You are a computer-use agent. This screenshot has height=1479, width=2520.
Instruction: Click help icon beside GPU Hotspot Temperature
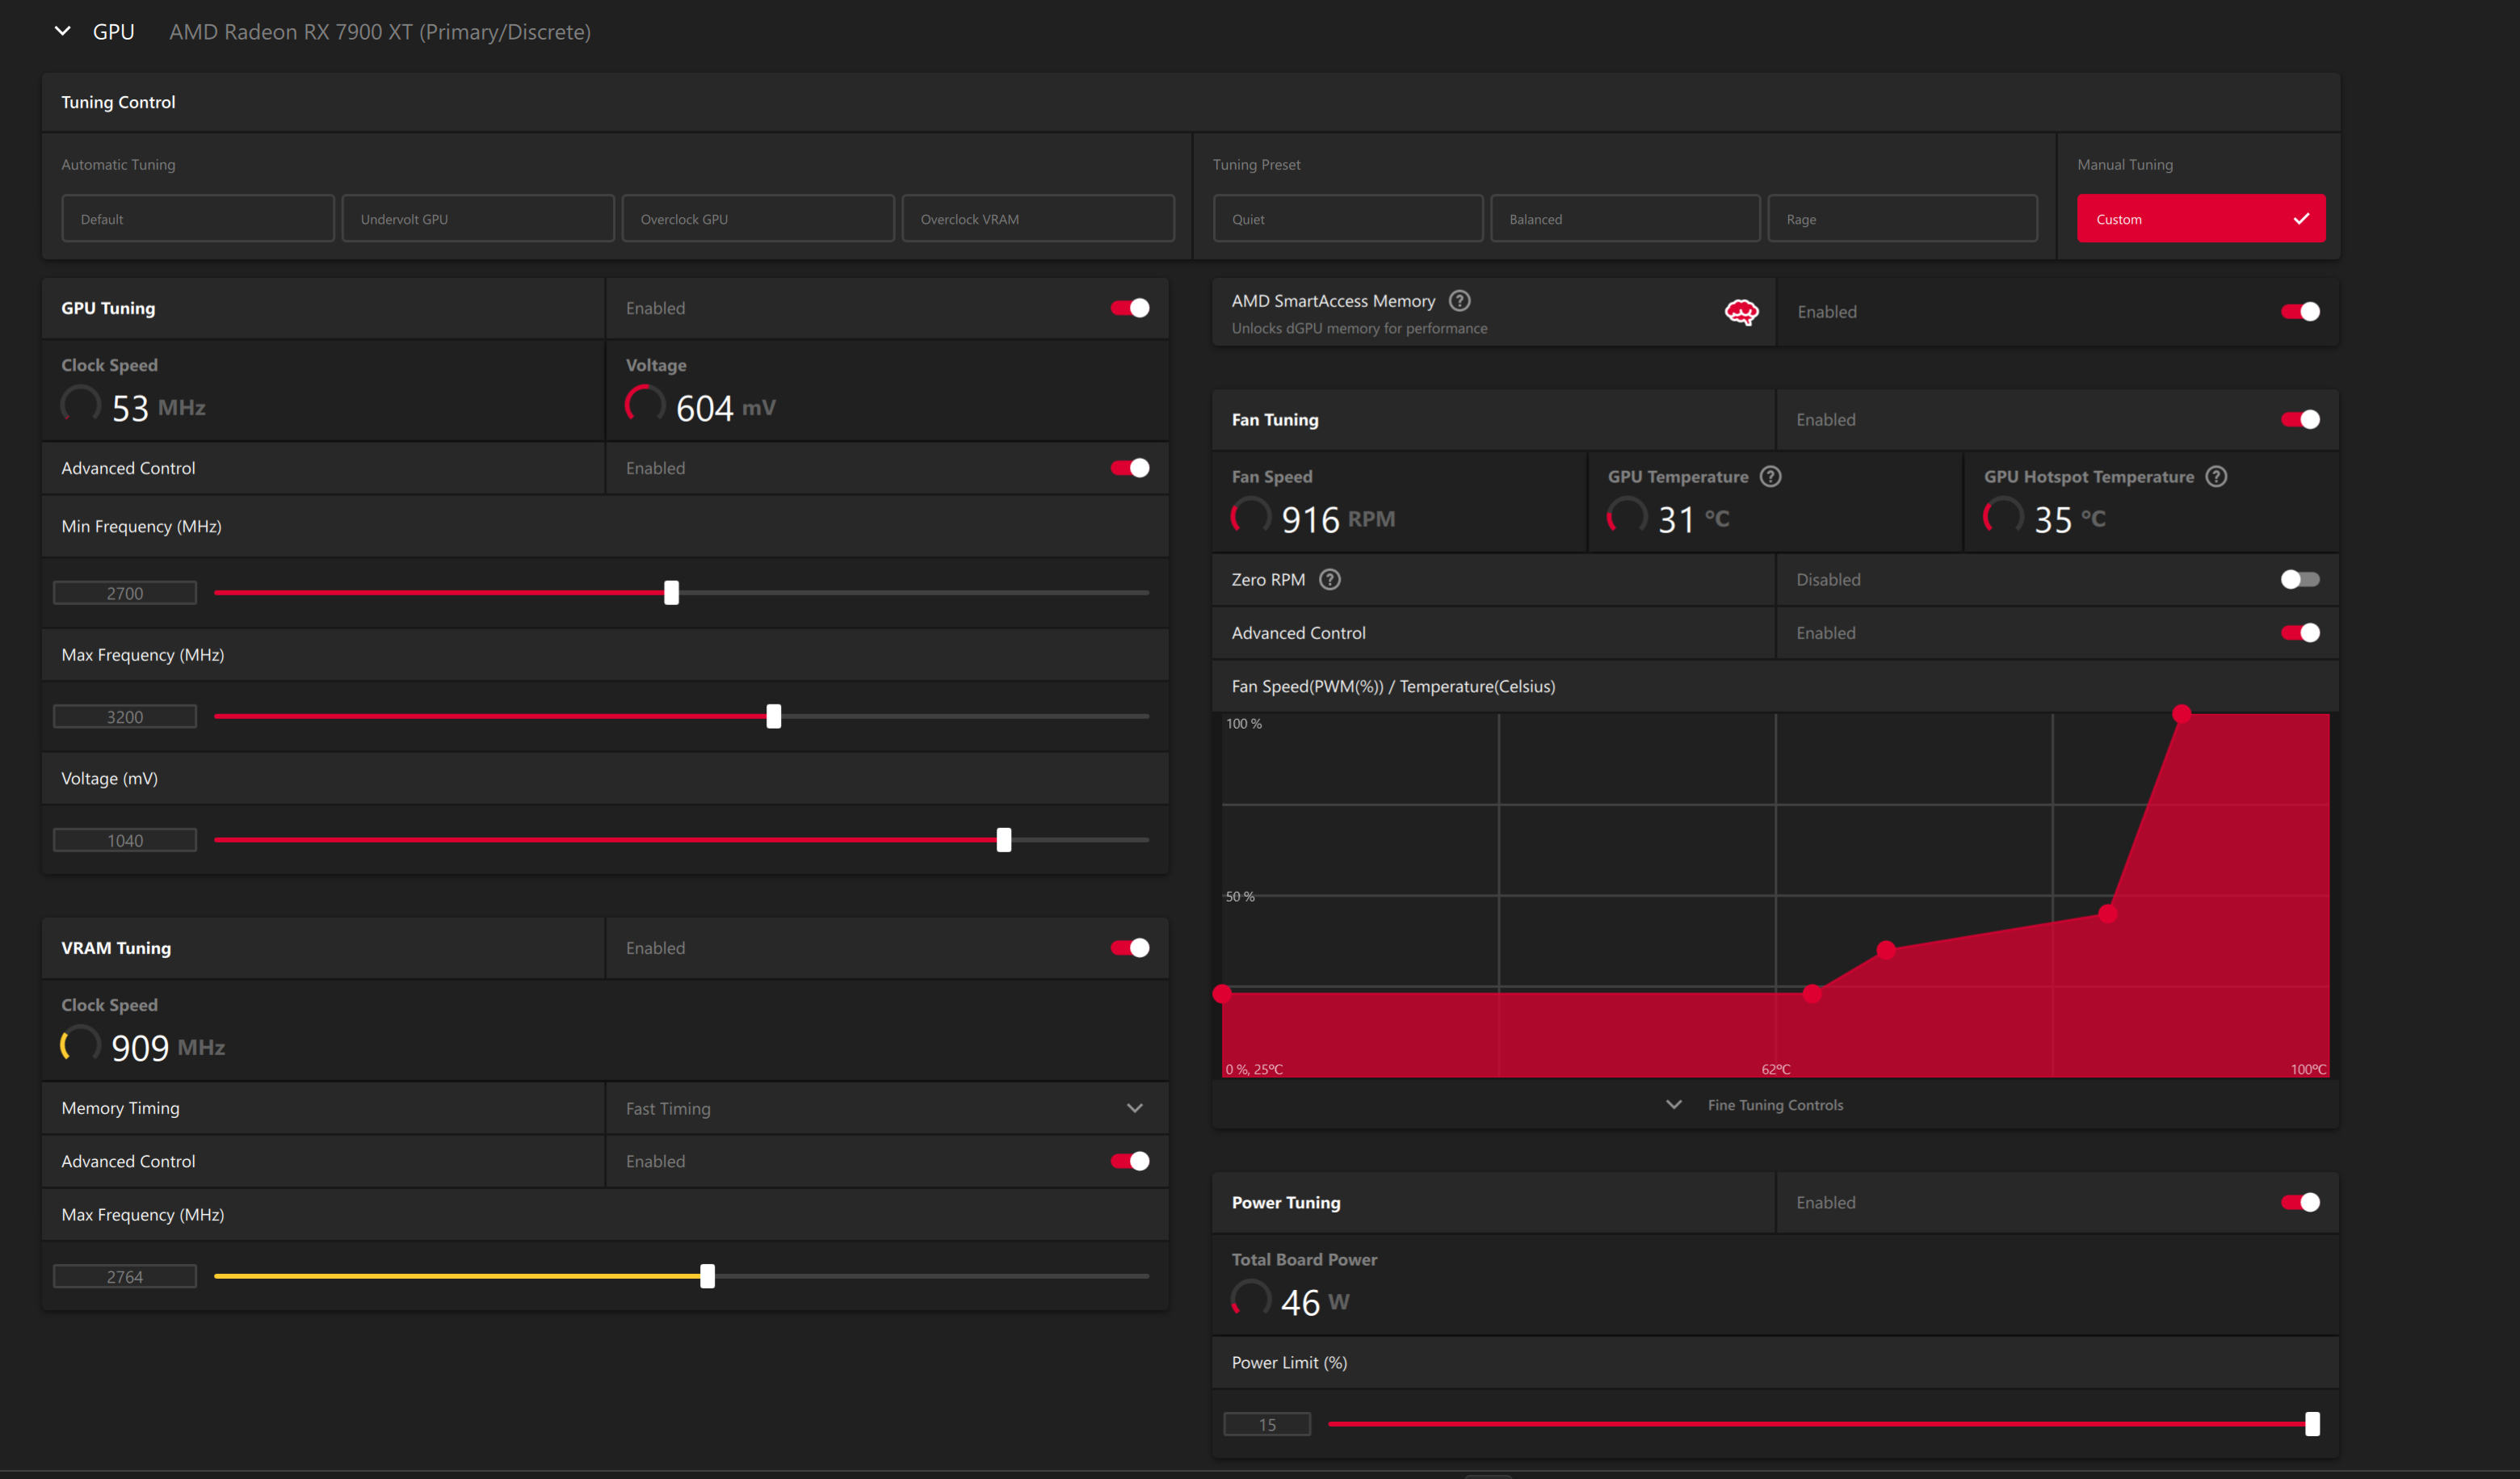(x=2216, y=477)
